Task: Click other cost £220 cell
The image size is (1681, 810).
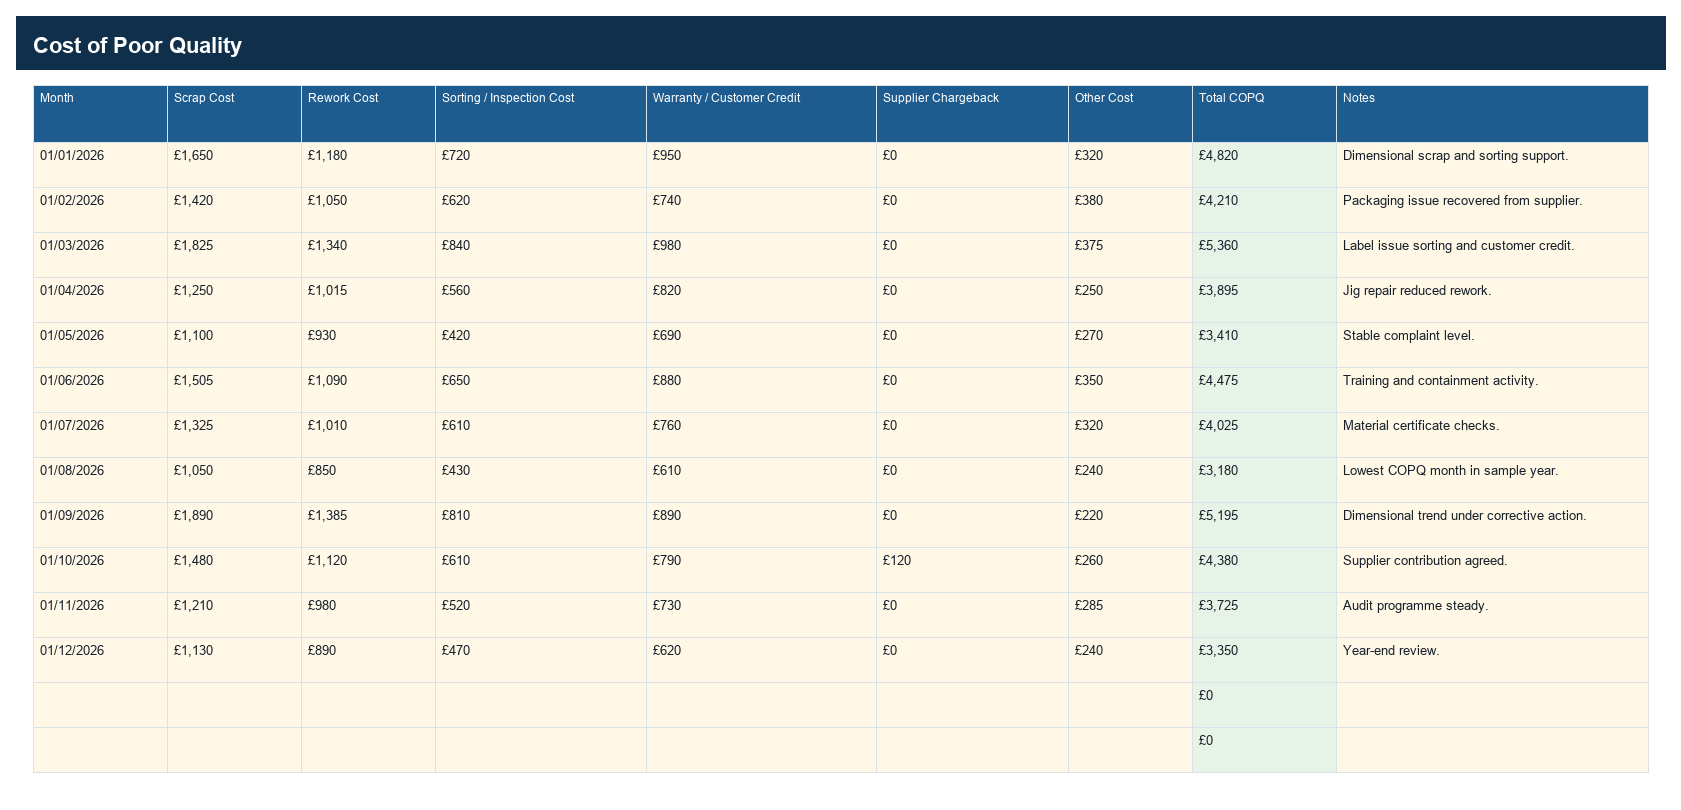Action: [x=1130, y=525]
